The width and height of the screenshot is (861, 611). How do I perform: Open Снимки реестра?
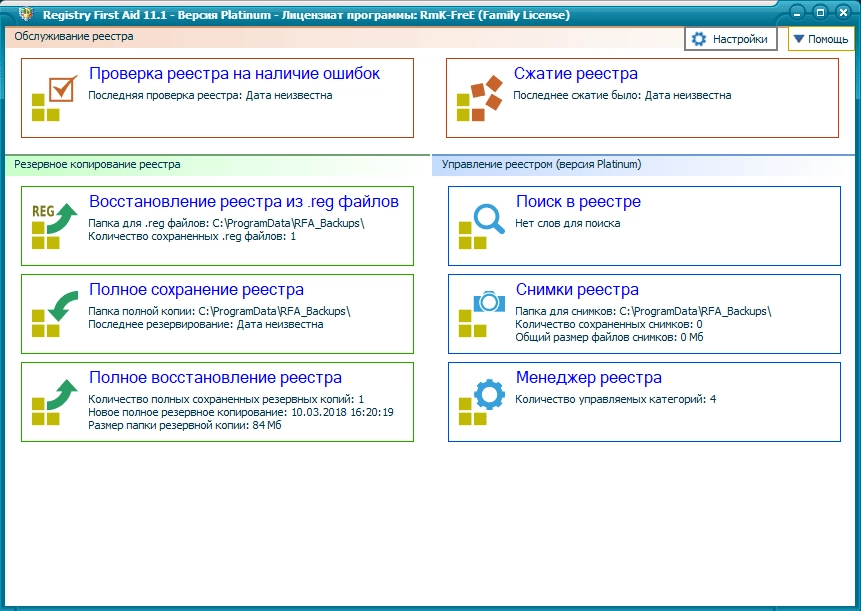(577, 289)
